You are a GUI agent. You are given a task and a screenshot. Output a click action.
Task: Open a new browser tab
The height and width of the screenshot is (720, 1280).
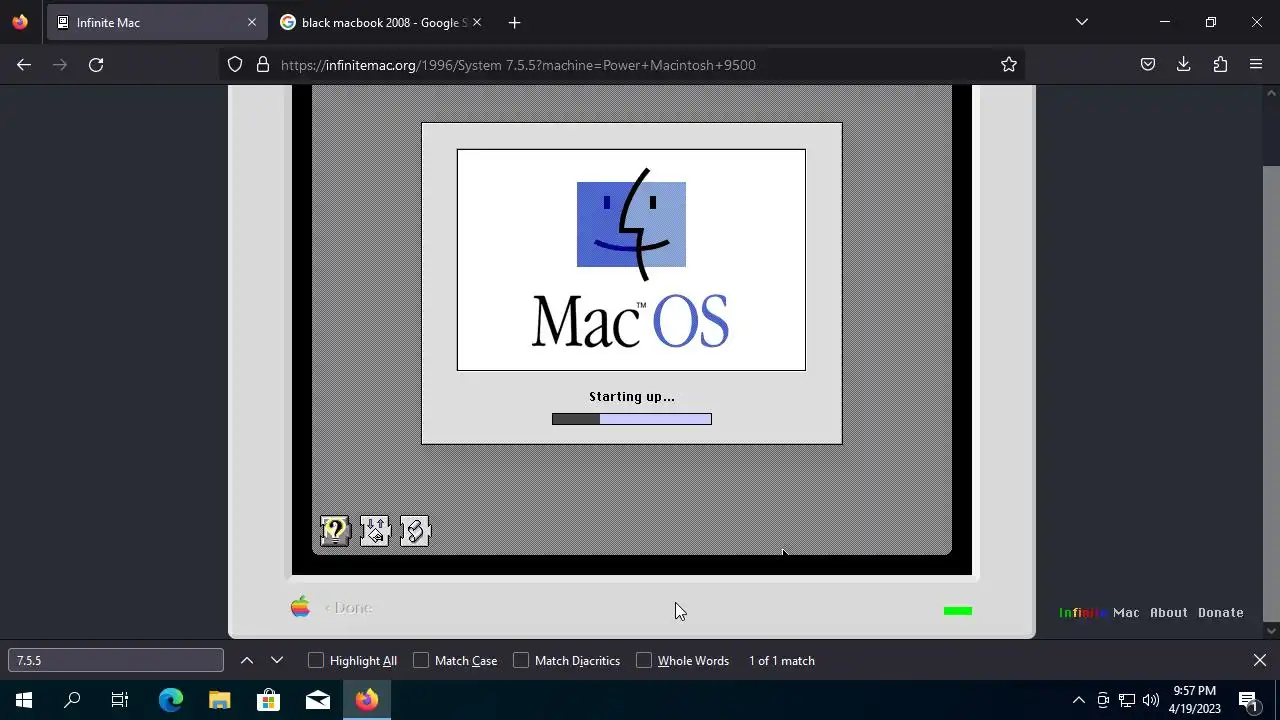pos(514,22)
